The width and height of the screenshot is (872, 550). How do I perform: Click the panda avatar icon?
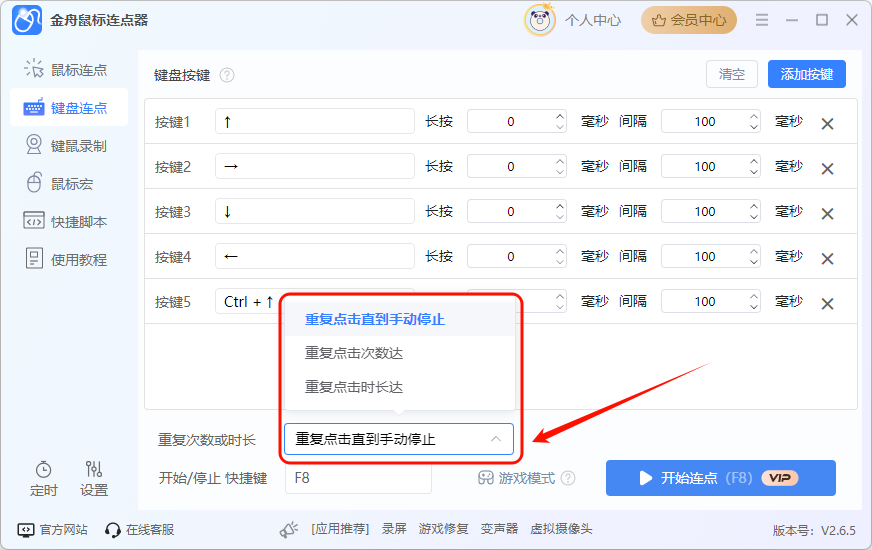(x=539, y=21)
